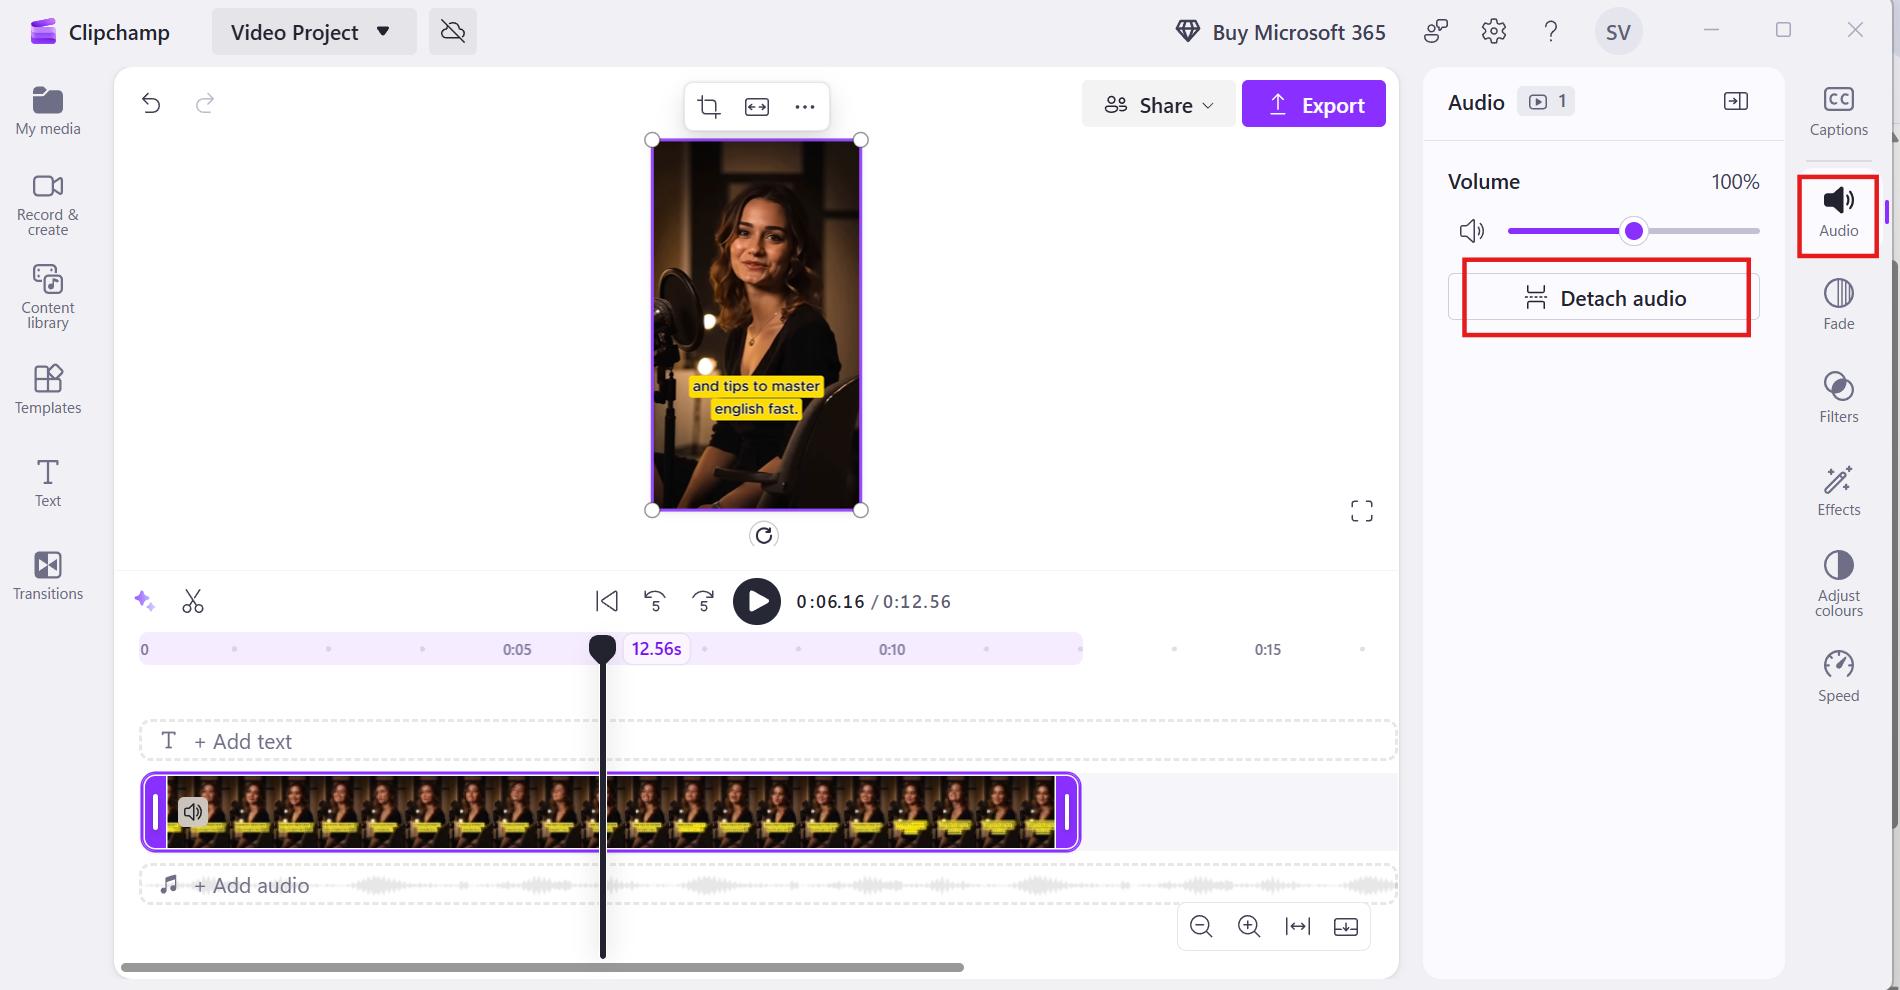Open Templates panel
Image resolution: width=1900 pixels, height=990 pixels.
click(48, 390)
